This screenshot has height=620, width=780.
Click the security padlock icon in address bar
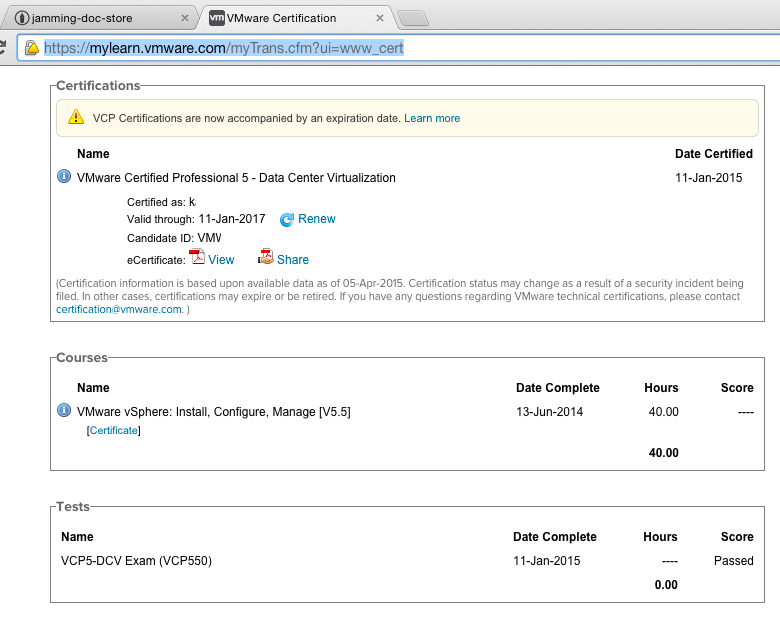(x=32, y=48)
